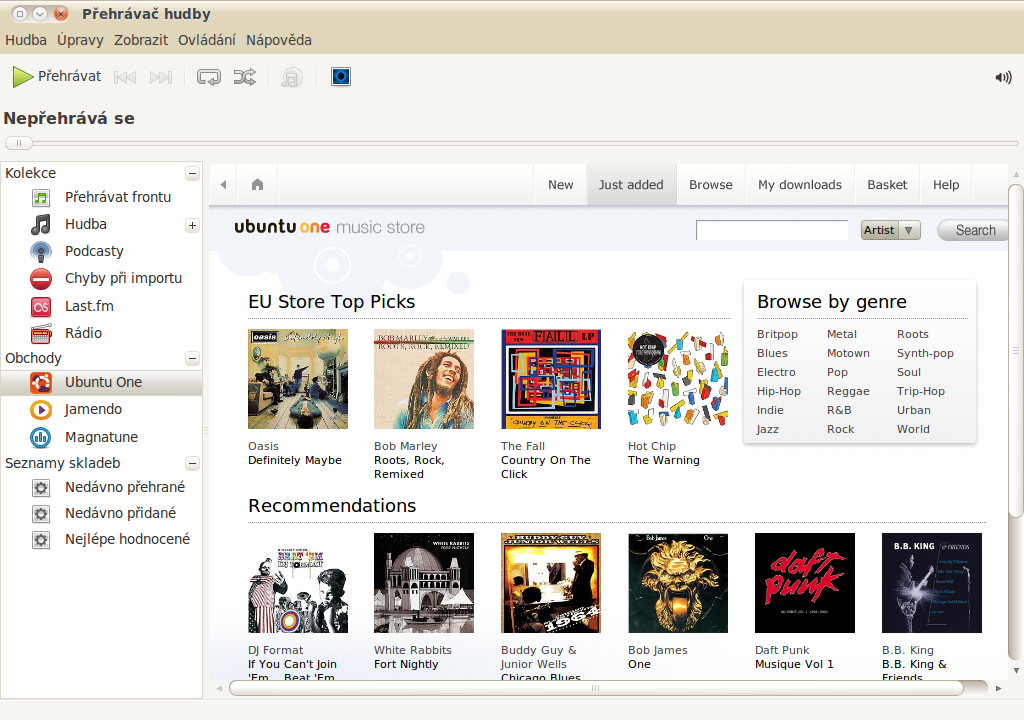Click the store search input field
This screenshot has width=1024, height=720.
click(772, 230)
